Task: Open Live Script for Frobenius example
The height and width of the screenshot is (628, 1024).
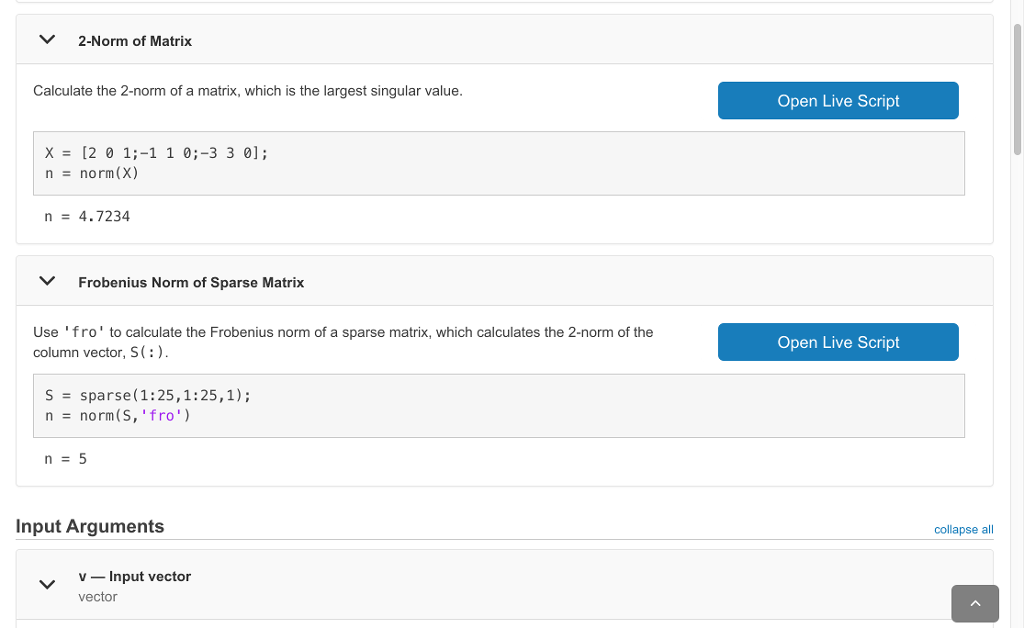Action: point(838,342)
